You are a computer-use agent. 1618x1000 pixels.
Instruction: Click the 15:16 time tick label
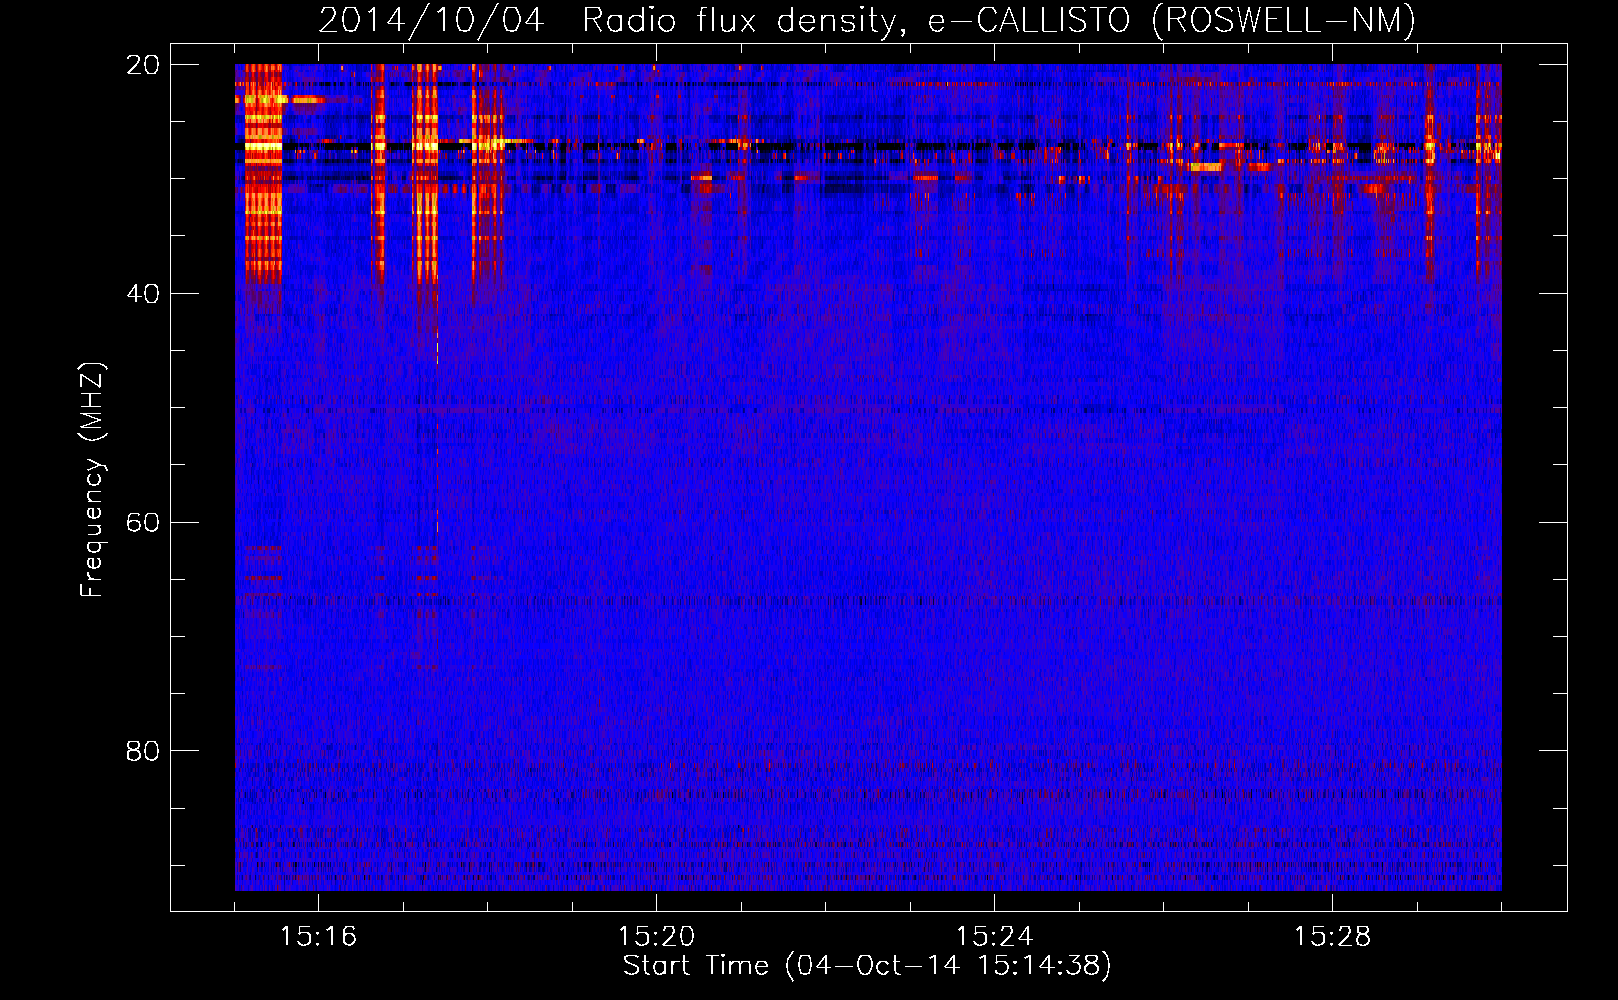coord(318,937)
